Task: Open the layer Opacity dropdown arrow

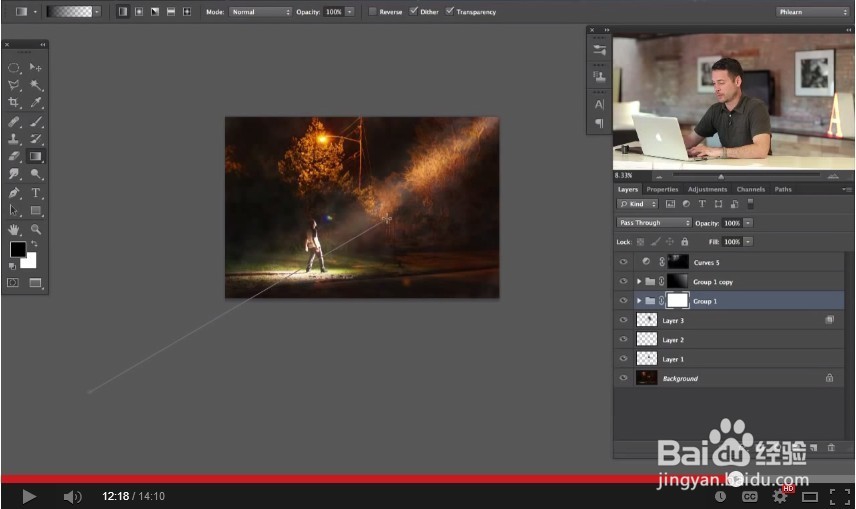Action: (x=748, y=223)
